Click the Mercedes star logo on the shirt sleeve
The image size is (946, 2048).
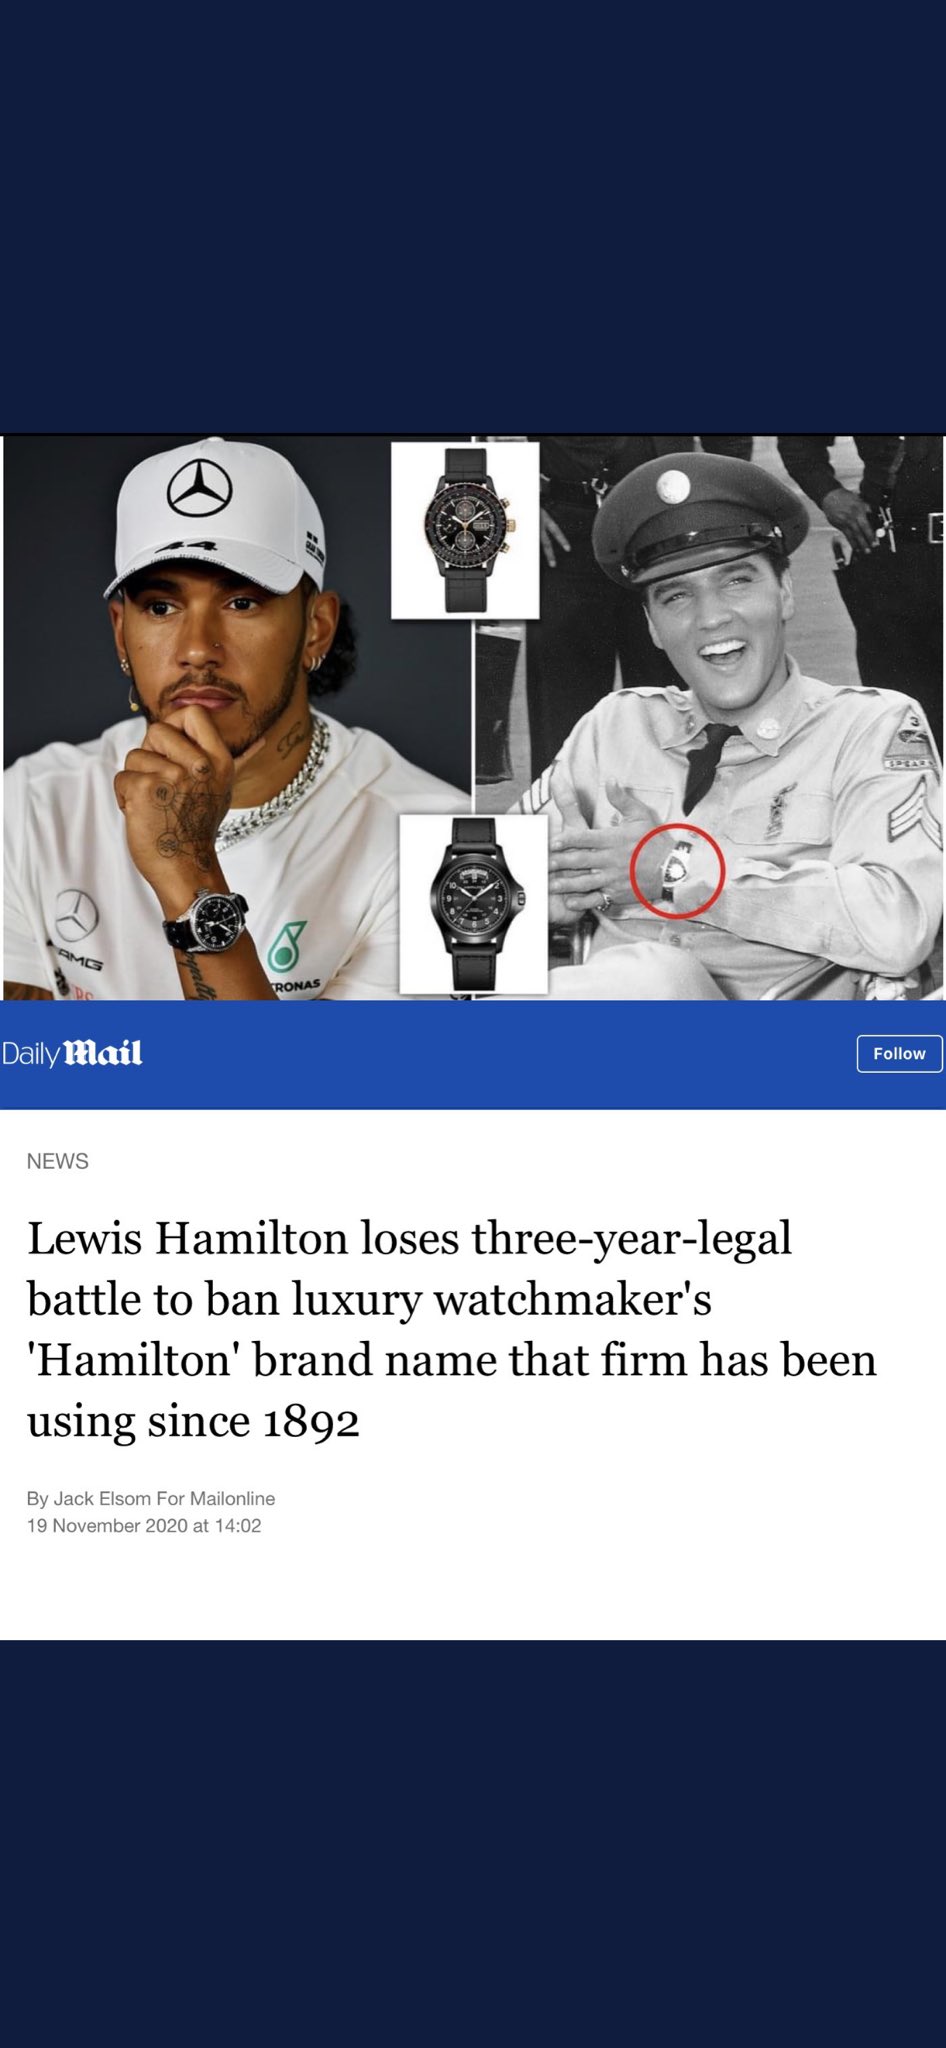click(76, 912)
